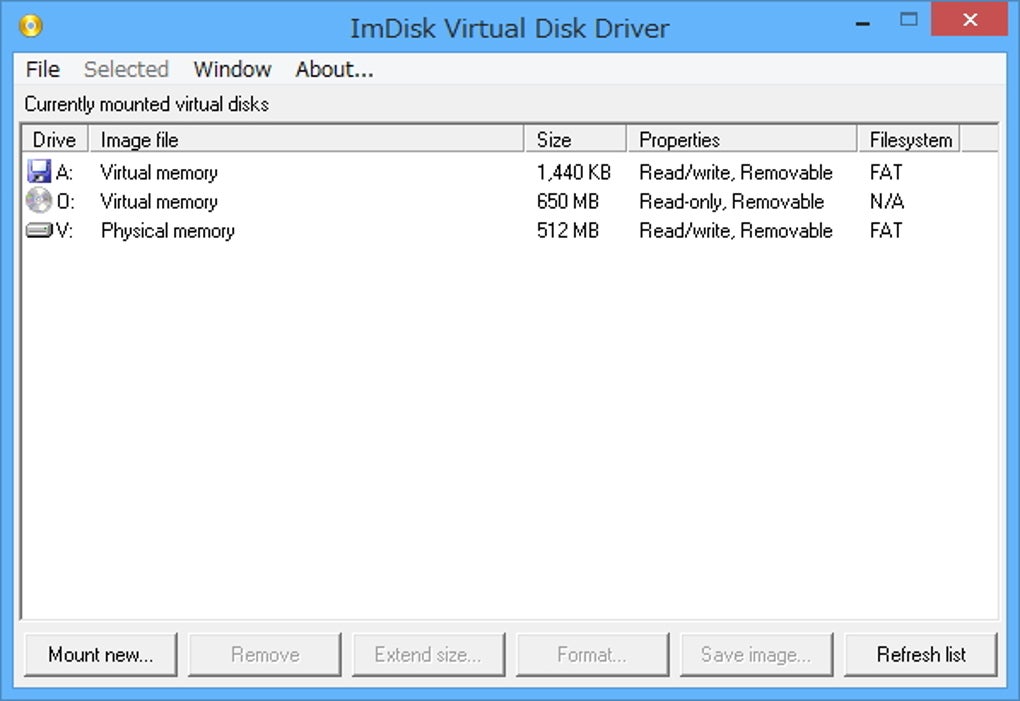Click the Save image... button
The image size is (1020, 701).
pos(757,654)
